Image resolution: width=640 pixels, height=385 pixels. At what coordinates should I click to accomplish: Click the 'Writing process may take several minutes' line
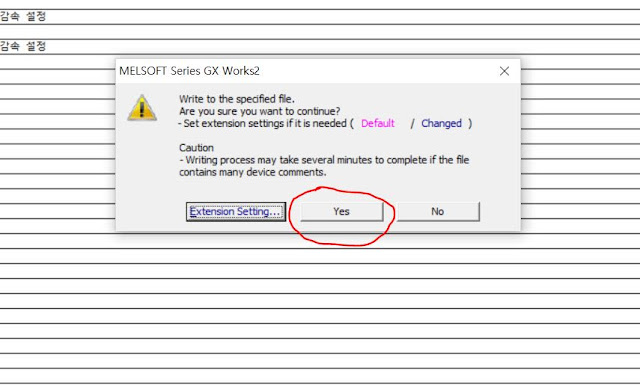(x=324, y=160)
